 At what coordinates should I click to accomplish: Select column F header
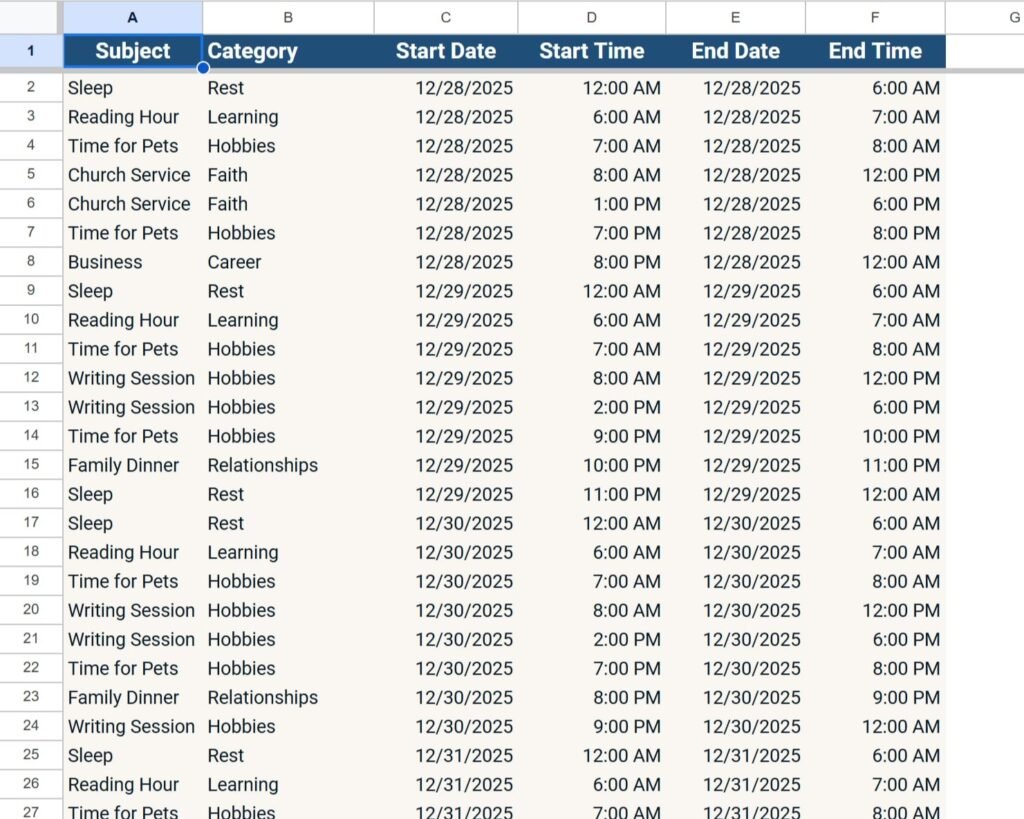875,17
